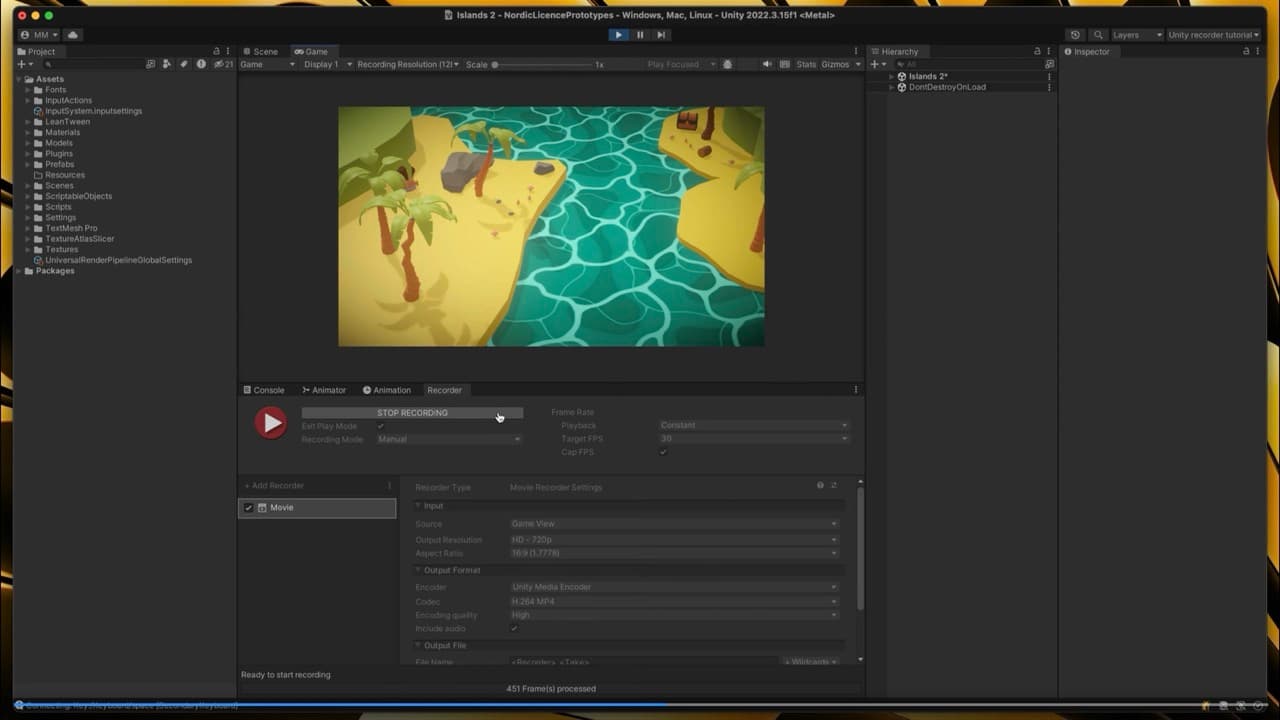Select the UniversalRenderPipelineGlobalSettings asset
The image size is (1280, 720).
[118, 260]
